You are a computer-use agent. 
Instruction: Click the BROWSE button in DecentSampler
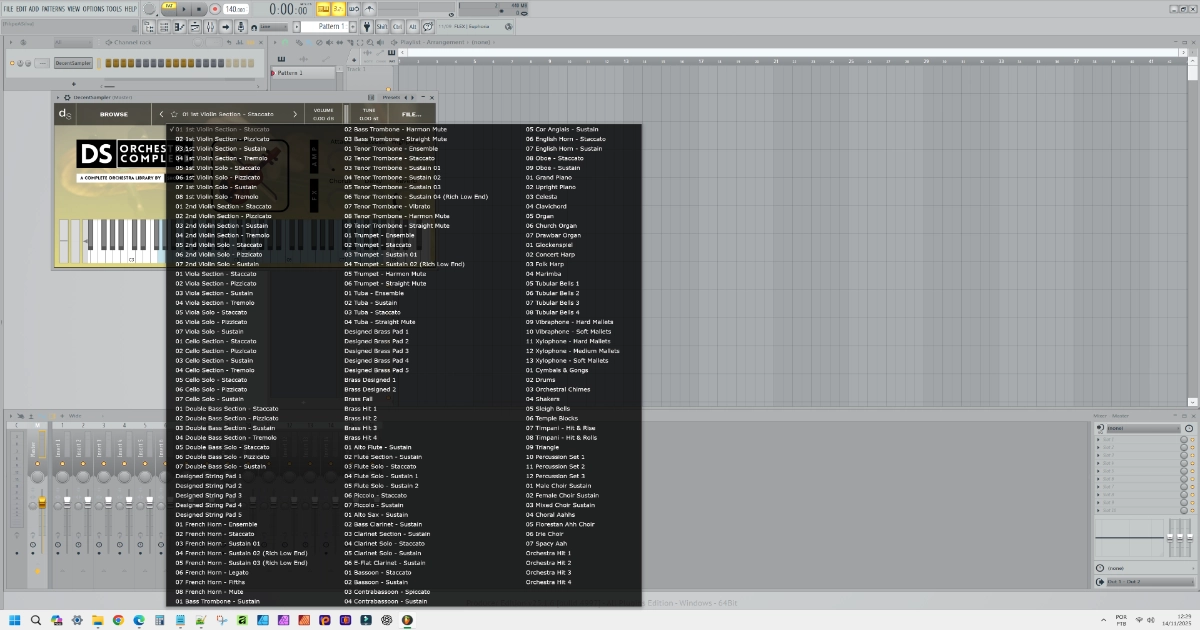[x=113, y=114]
